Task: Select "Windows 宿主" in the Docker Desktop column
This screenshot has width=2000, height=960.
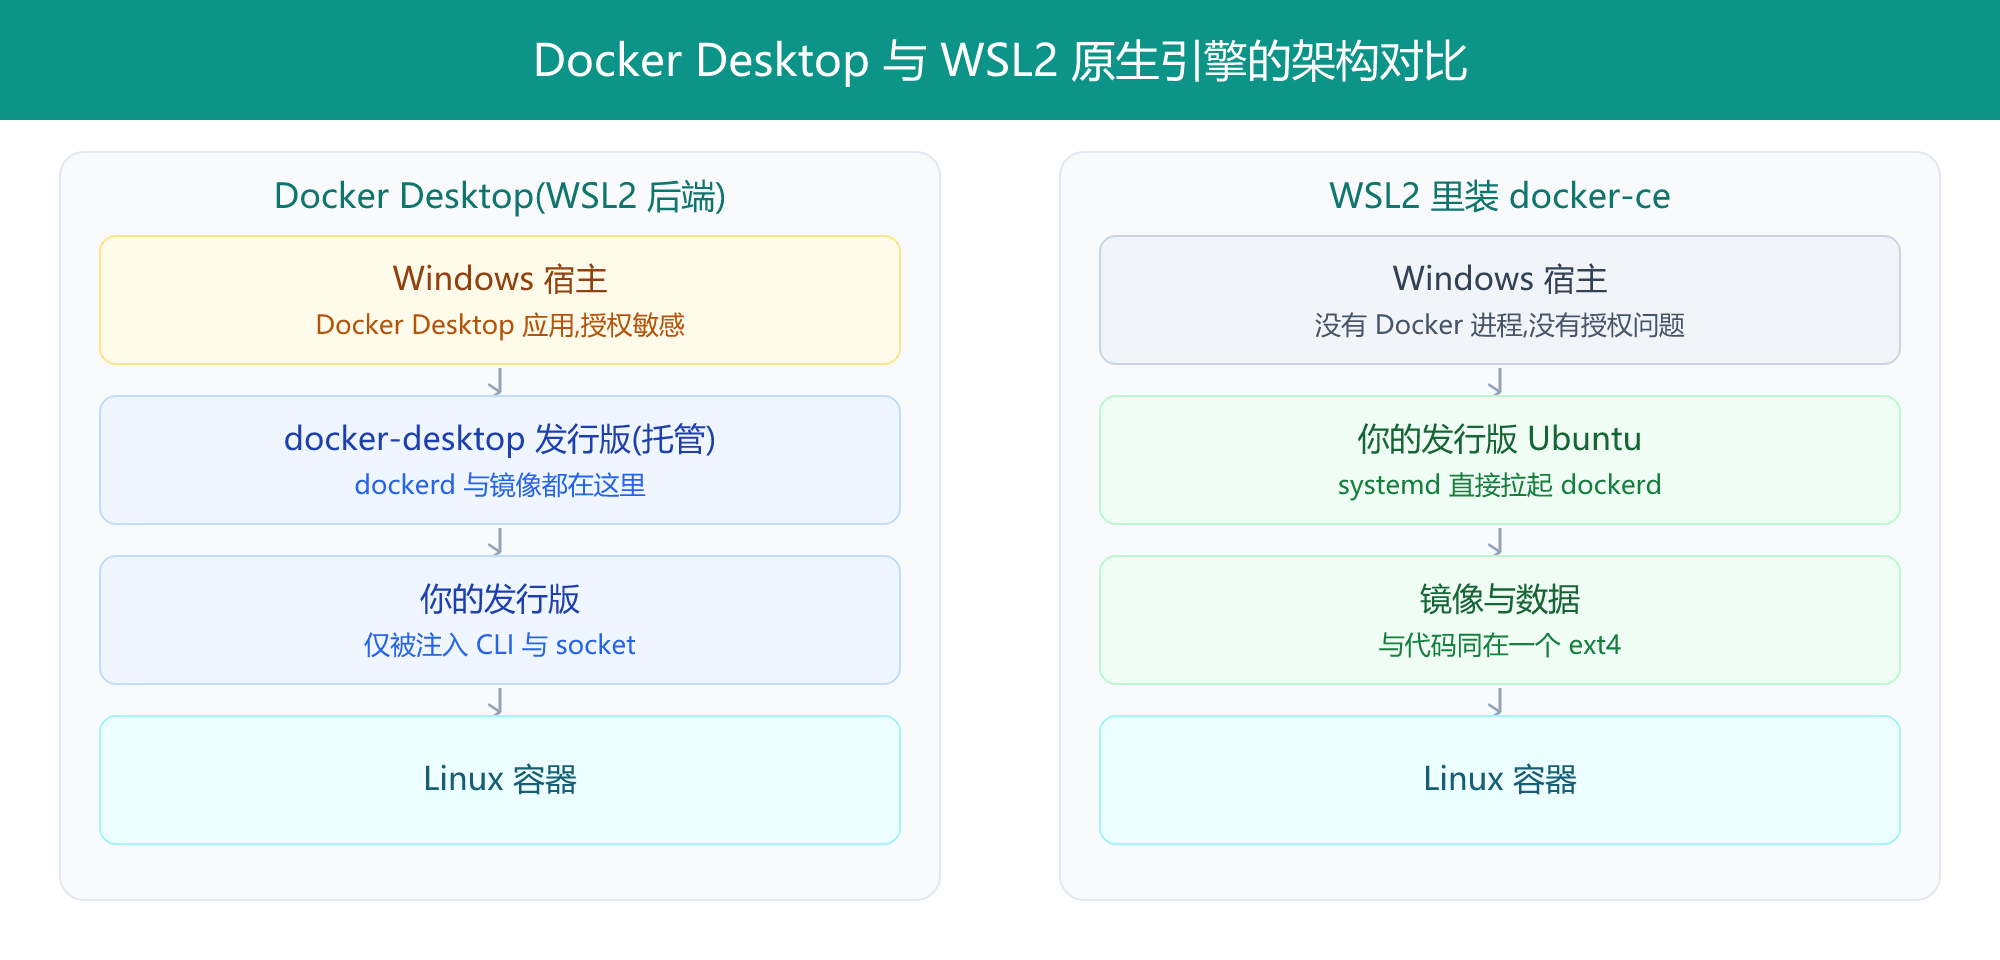Action: pos(500,279)
